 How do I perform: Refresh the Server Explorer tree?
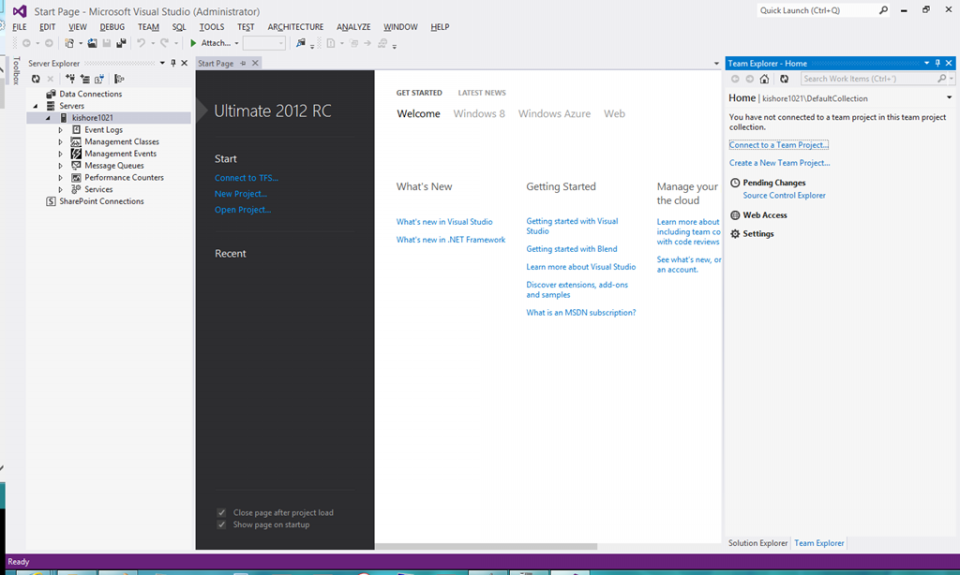point(36,79)
